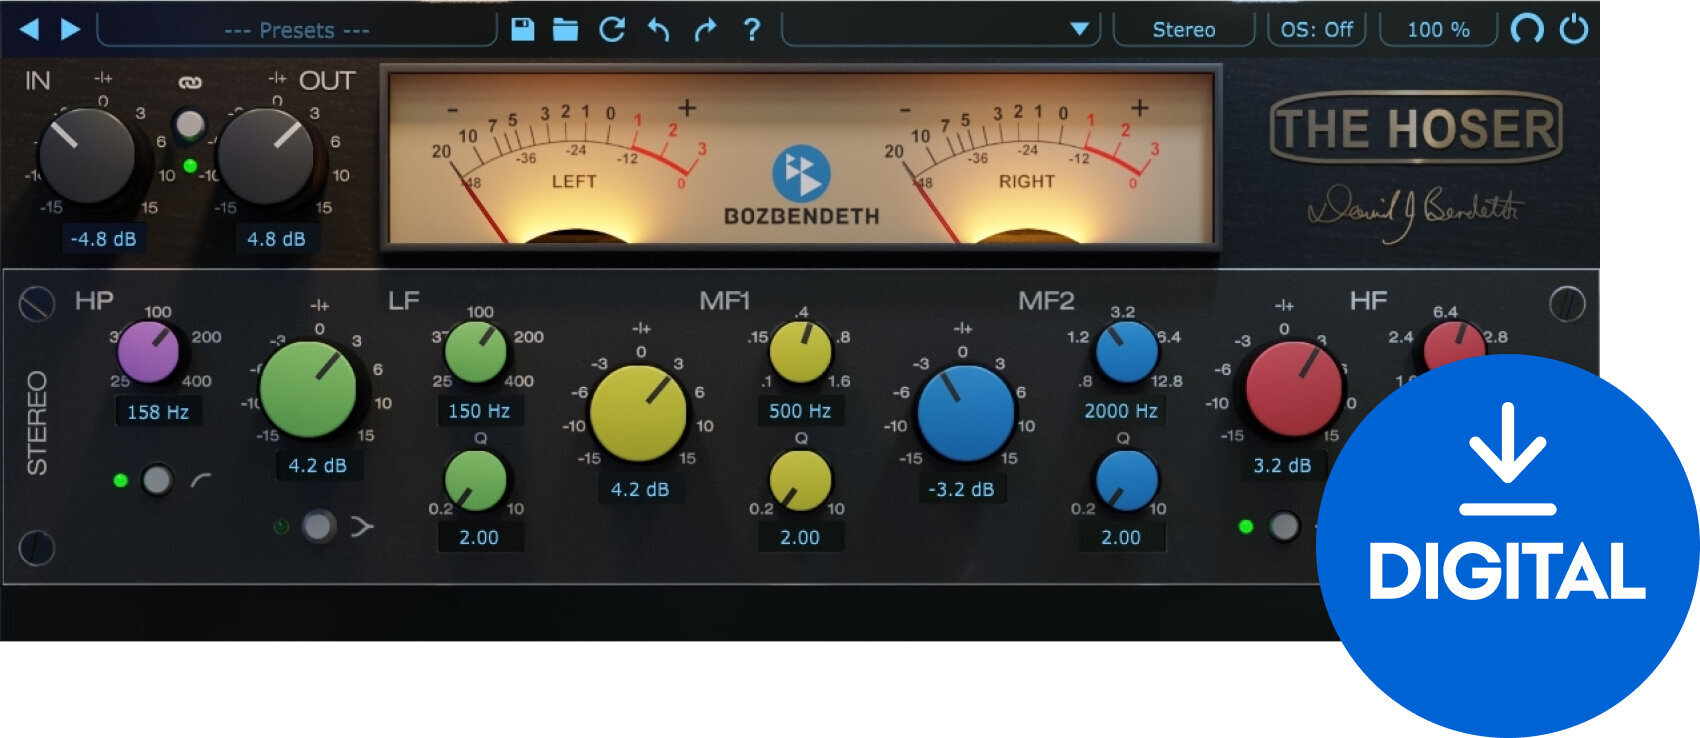The image size is (1700, 738).
Task: Redo the last change
Action: coord(705,29)
